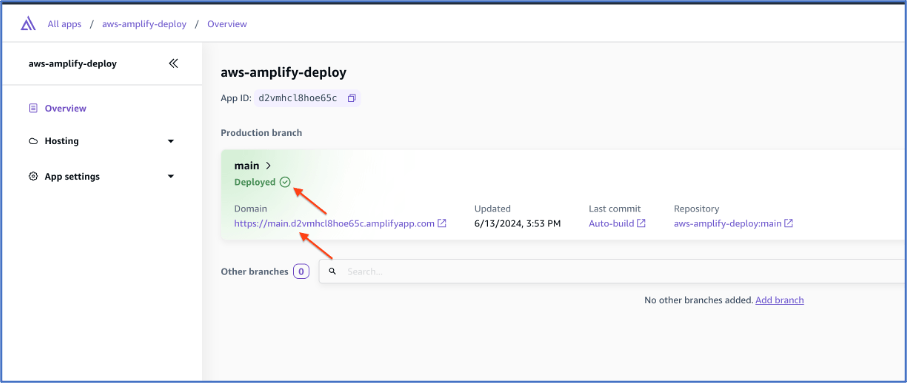Click external link icon beside repository
Image resolution: width=908 pixels, height=384 pixels.
789,224
